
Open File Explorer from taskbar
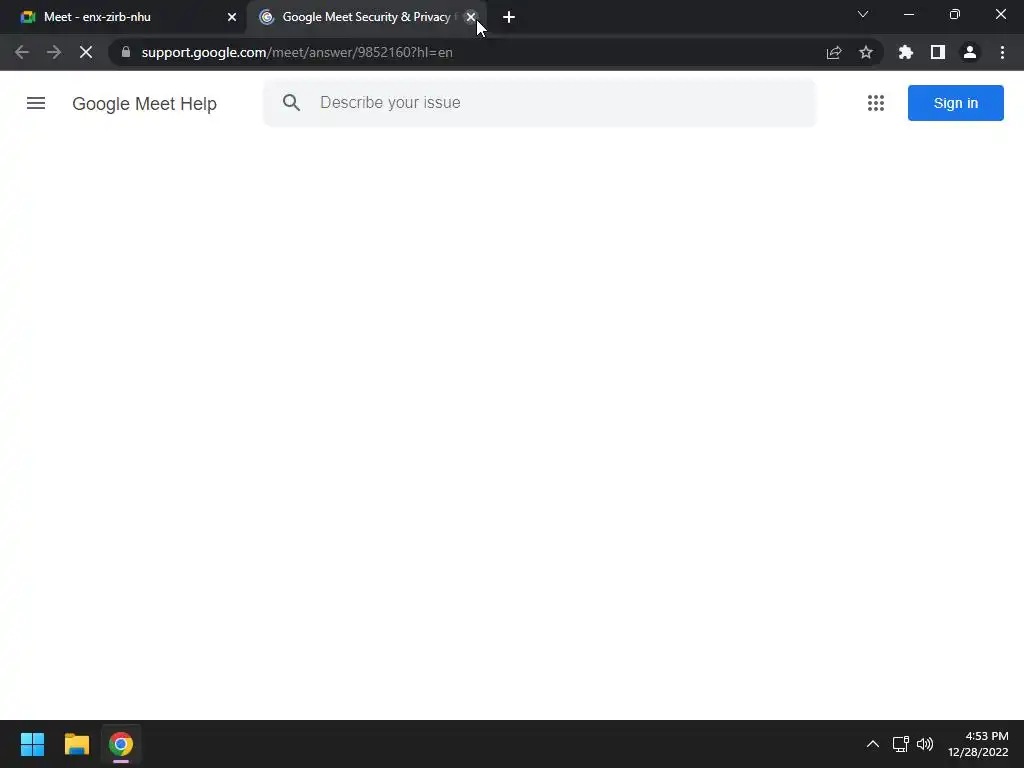76,744
